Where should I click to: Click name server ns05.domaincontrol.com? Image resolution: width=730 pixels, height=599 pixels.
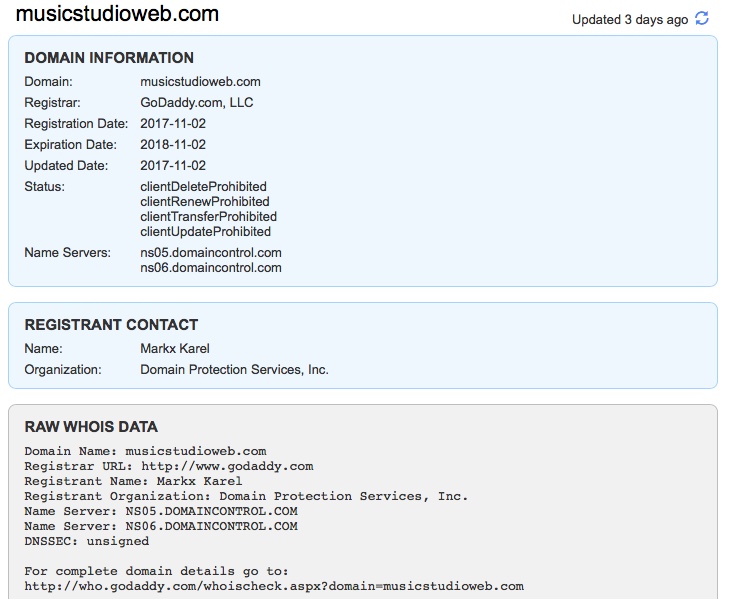211,252
